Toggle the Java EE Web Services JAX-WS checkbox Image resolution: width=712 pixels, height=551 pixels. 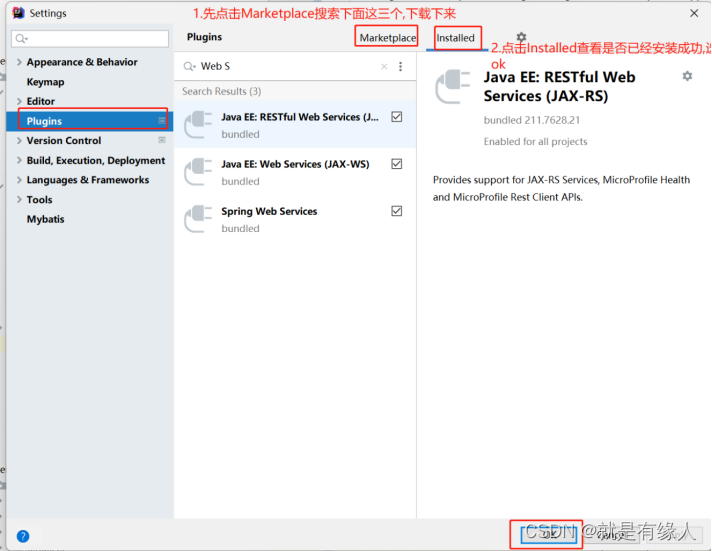(x=396, y=164)
